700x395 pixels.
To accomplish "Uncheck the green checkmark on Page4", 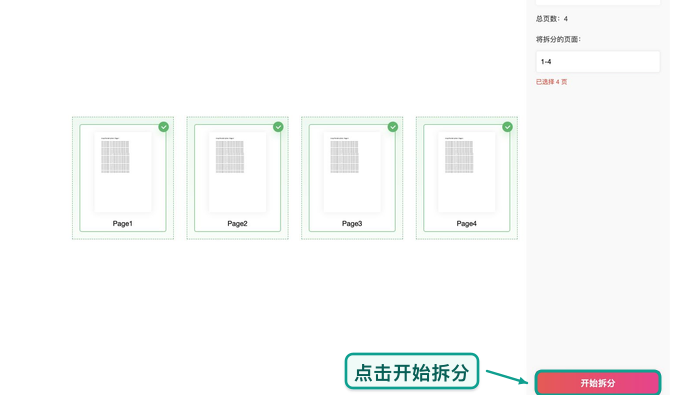I will (508, 127).
